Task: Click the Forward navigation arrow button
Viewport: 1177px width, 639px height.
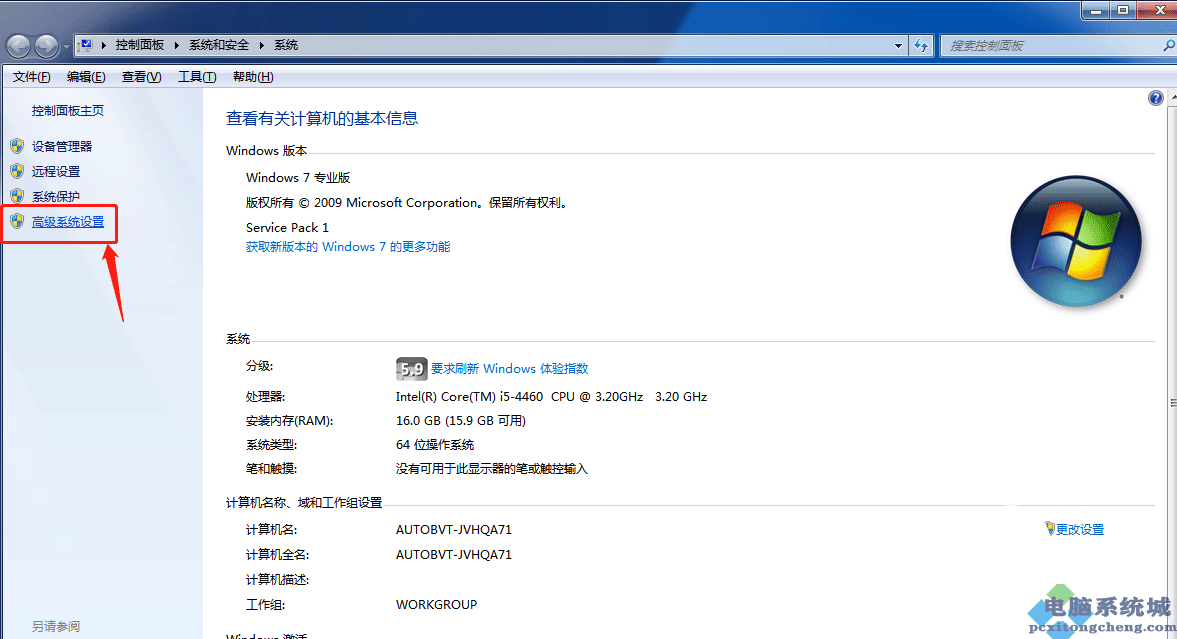Action: point(47,46)
